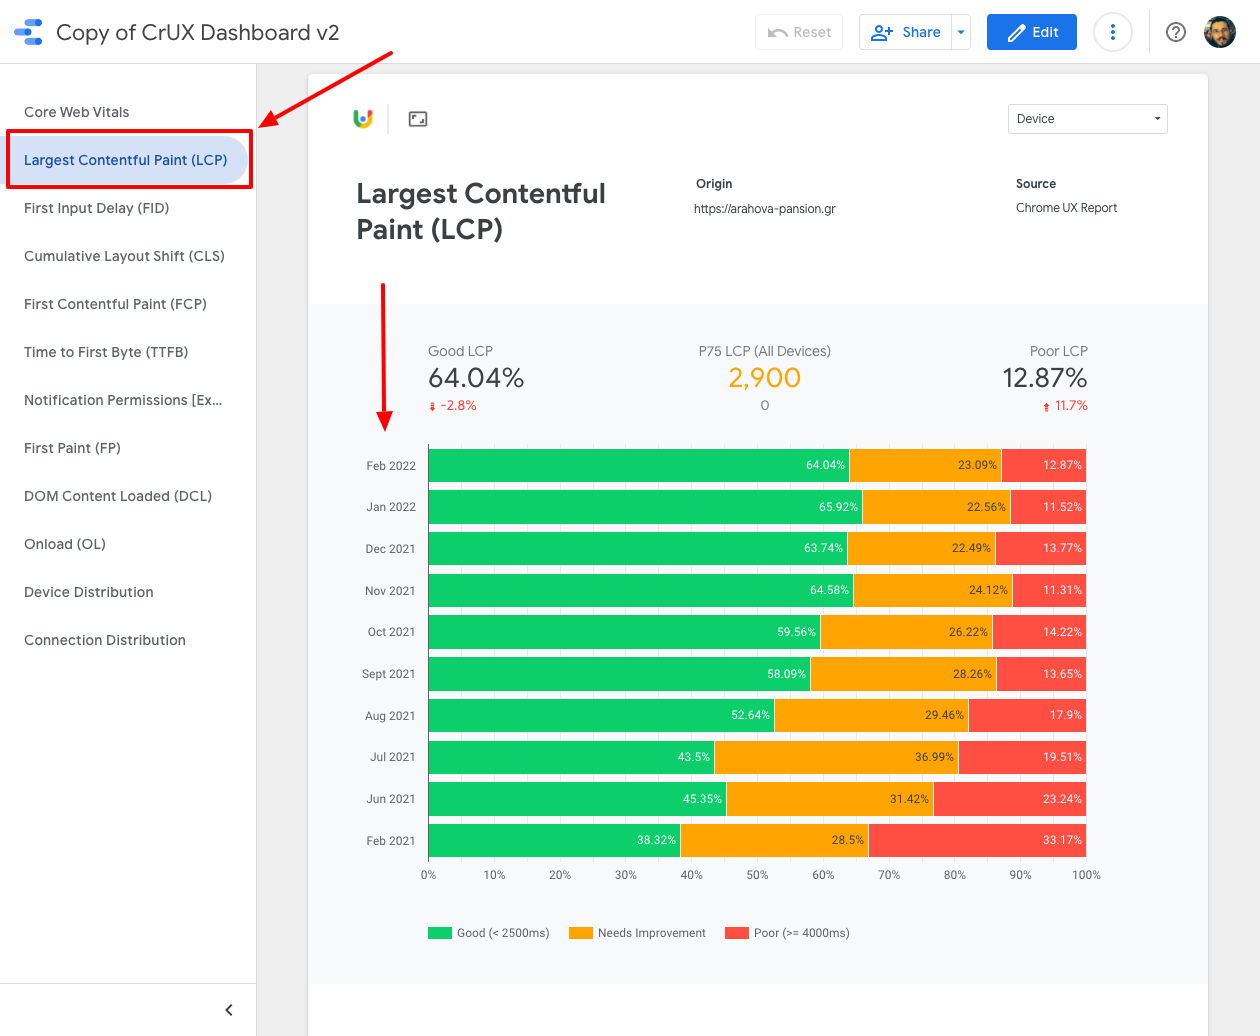Click the red Poor legend swatch
Viewport: 1260px width, 1036px height.
(x=737, y=933)
